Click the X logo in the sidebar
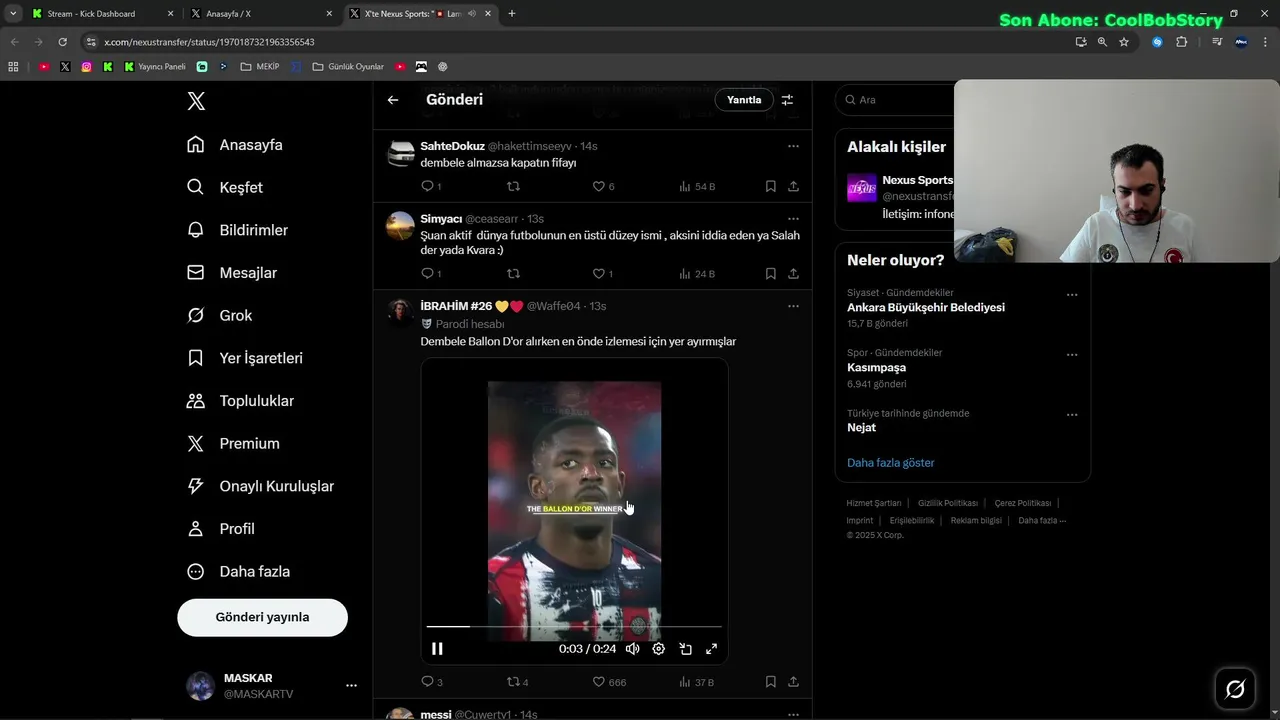 [196, 101]
